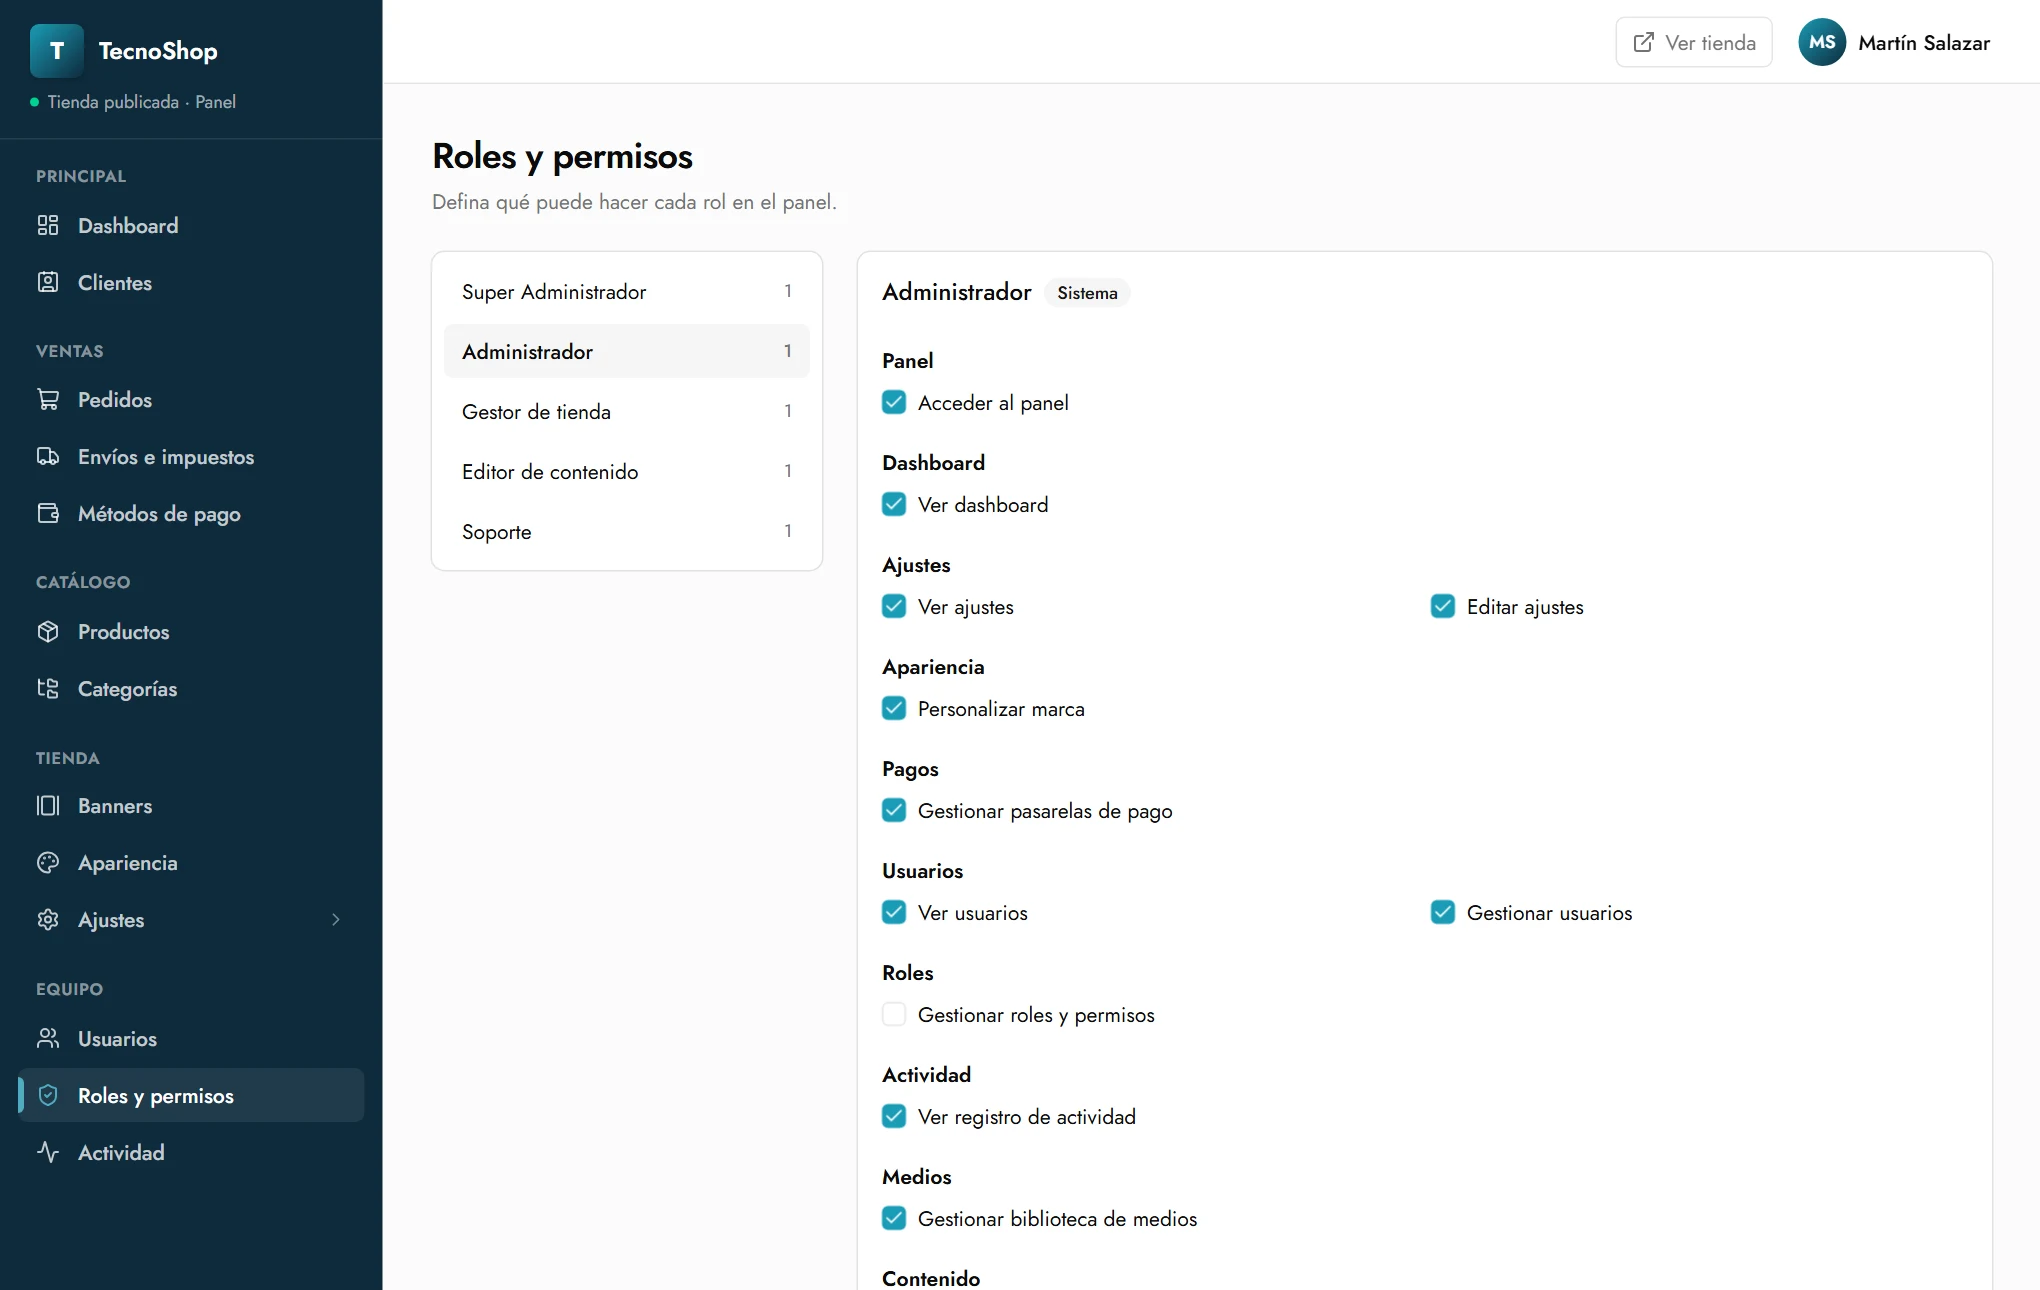Click the Apariencia palette icon
Viewport: 2040px width, 1290px height.
(x=48, y=862)
